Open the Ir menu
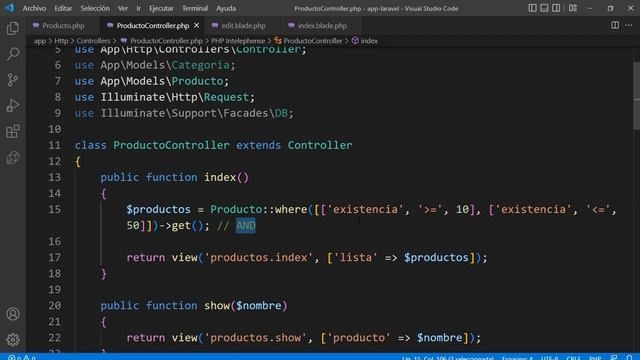Image resolution: width=640 pixels, height=360 pixels. (139, 8)
